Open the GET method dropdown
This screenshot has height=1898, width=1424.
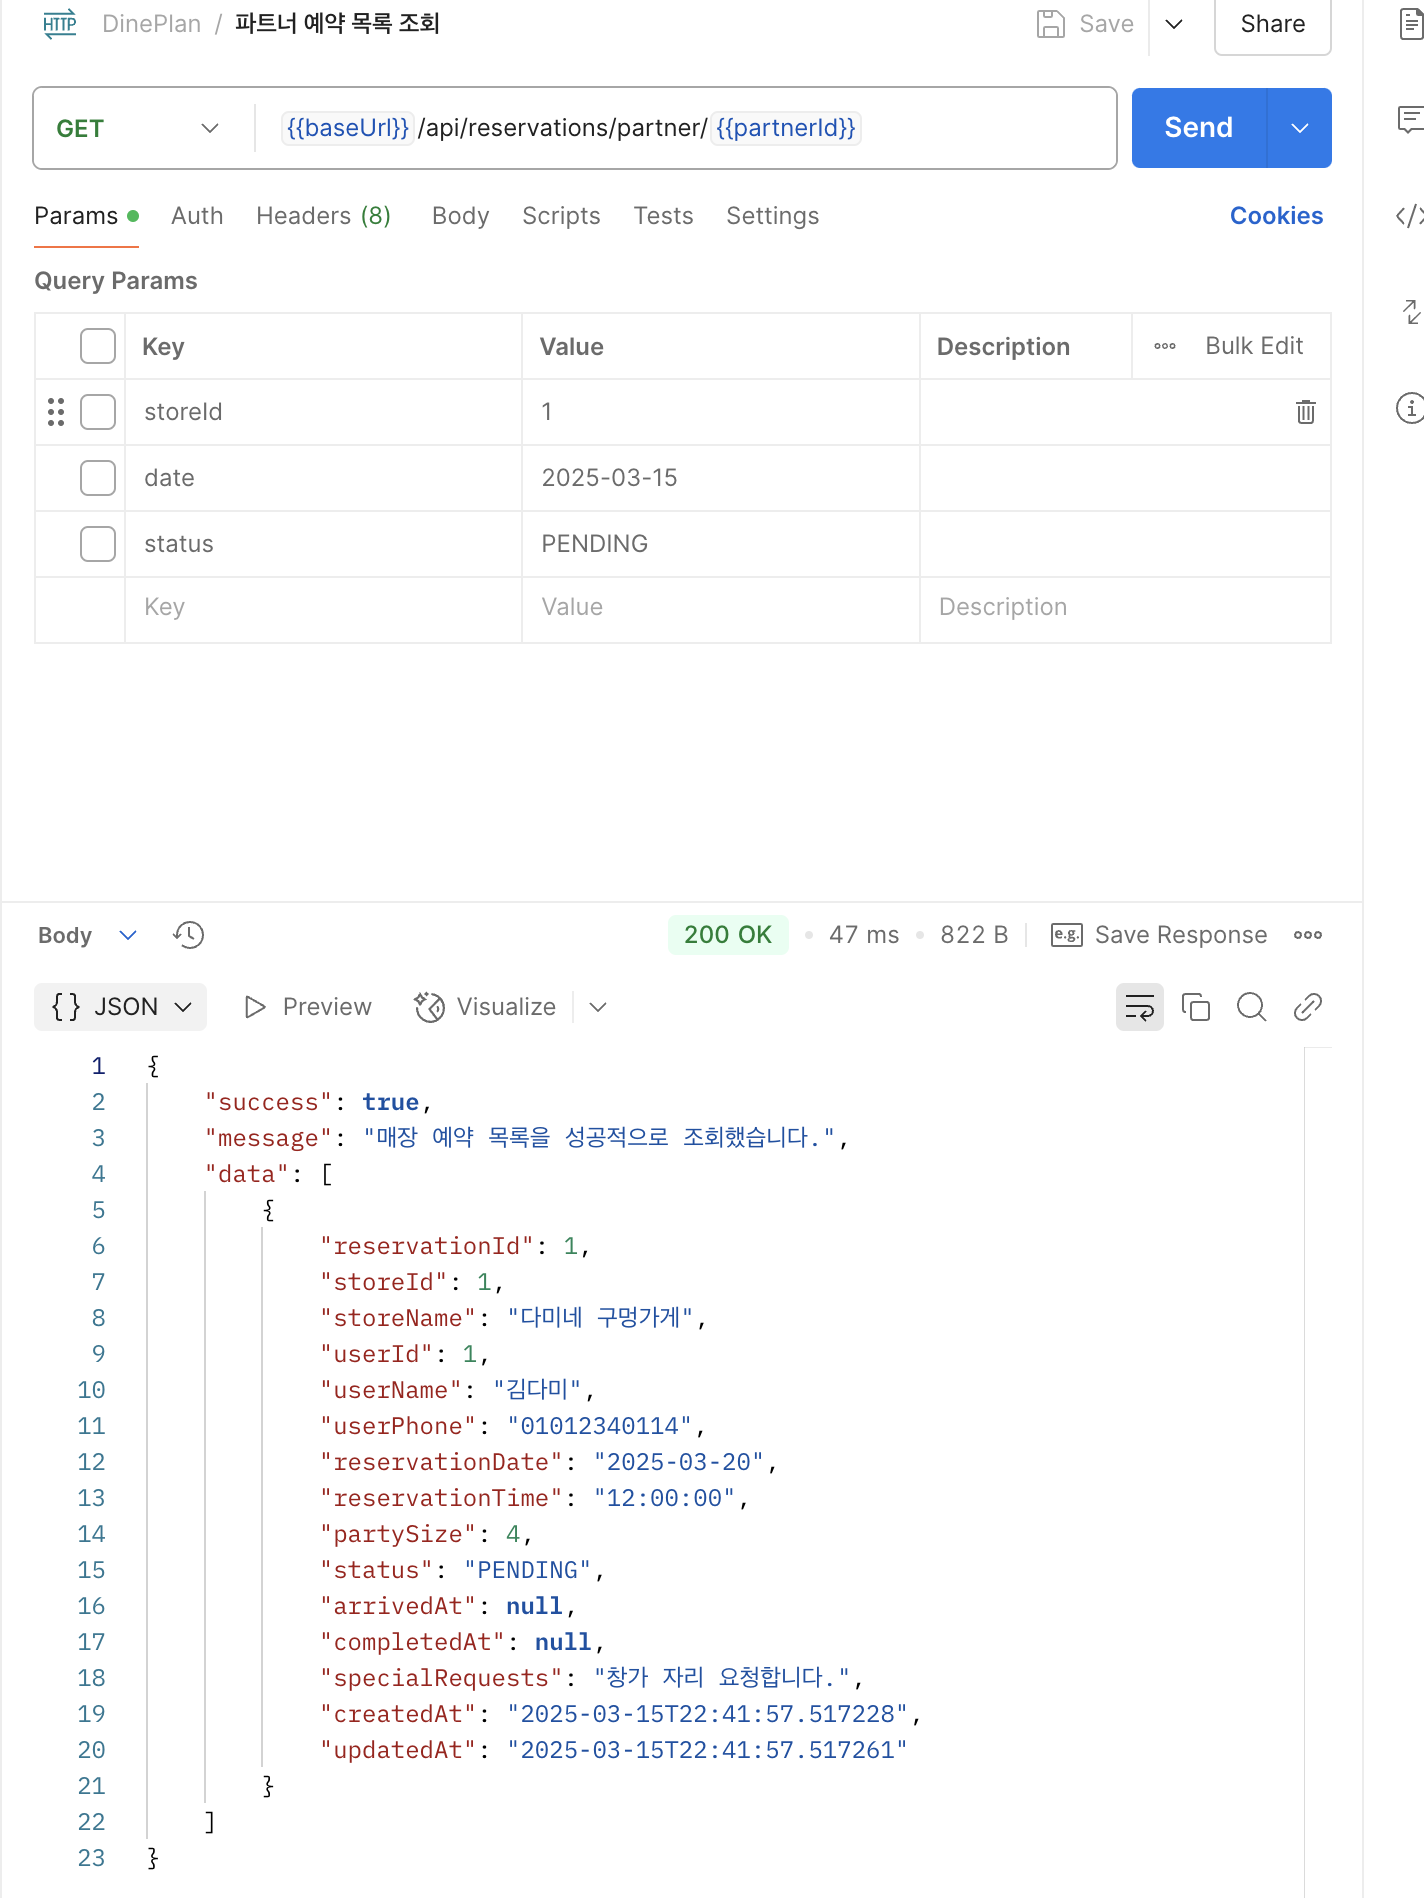click(138, 128)
